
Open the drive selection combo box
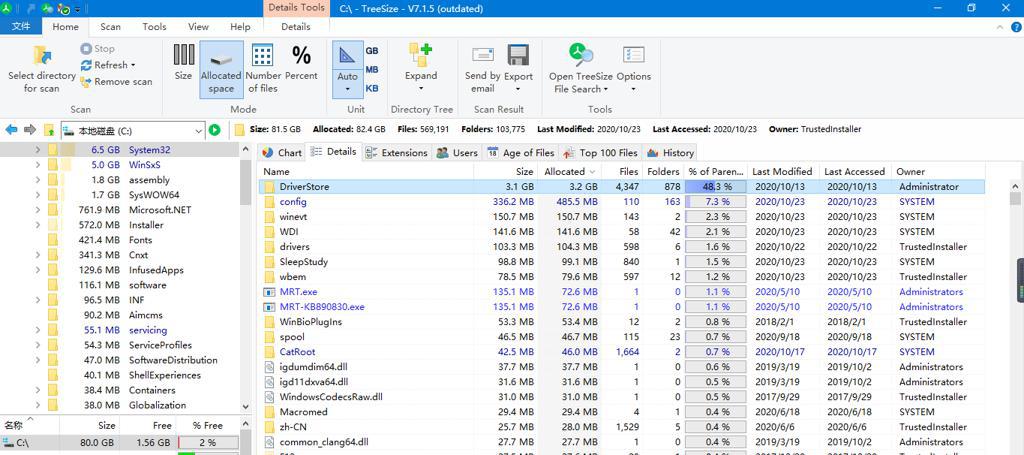[133, 131]
